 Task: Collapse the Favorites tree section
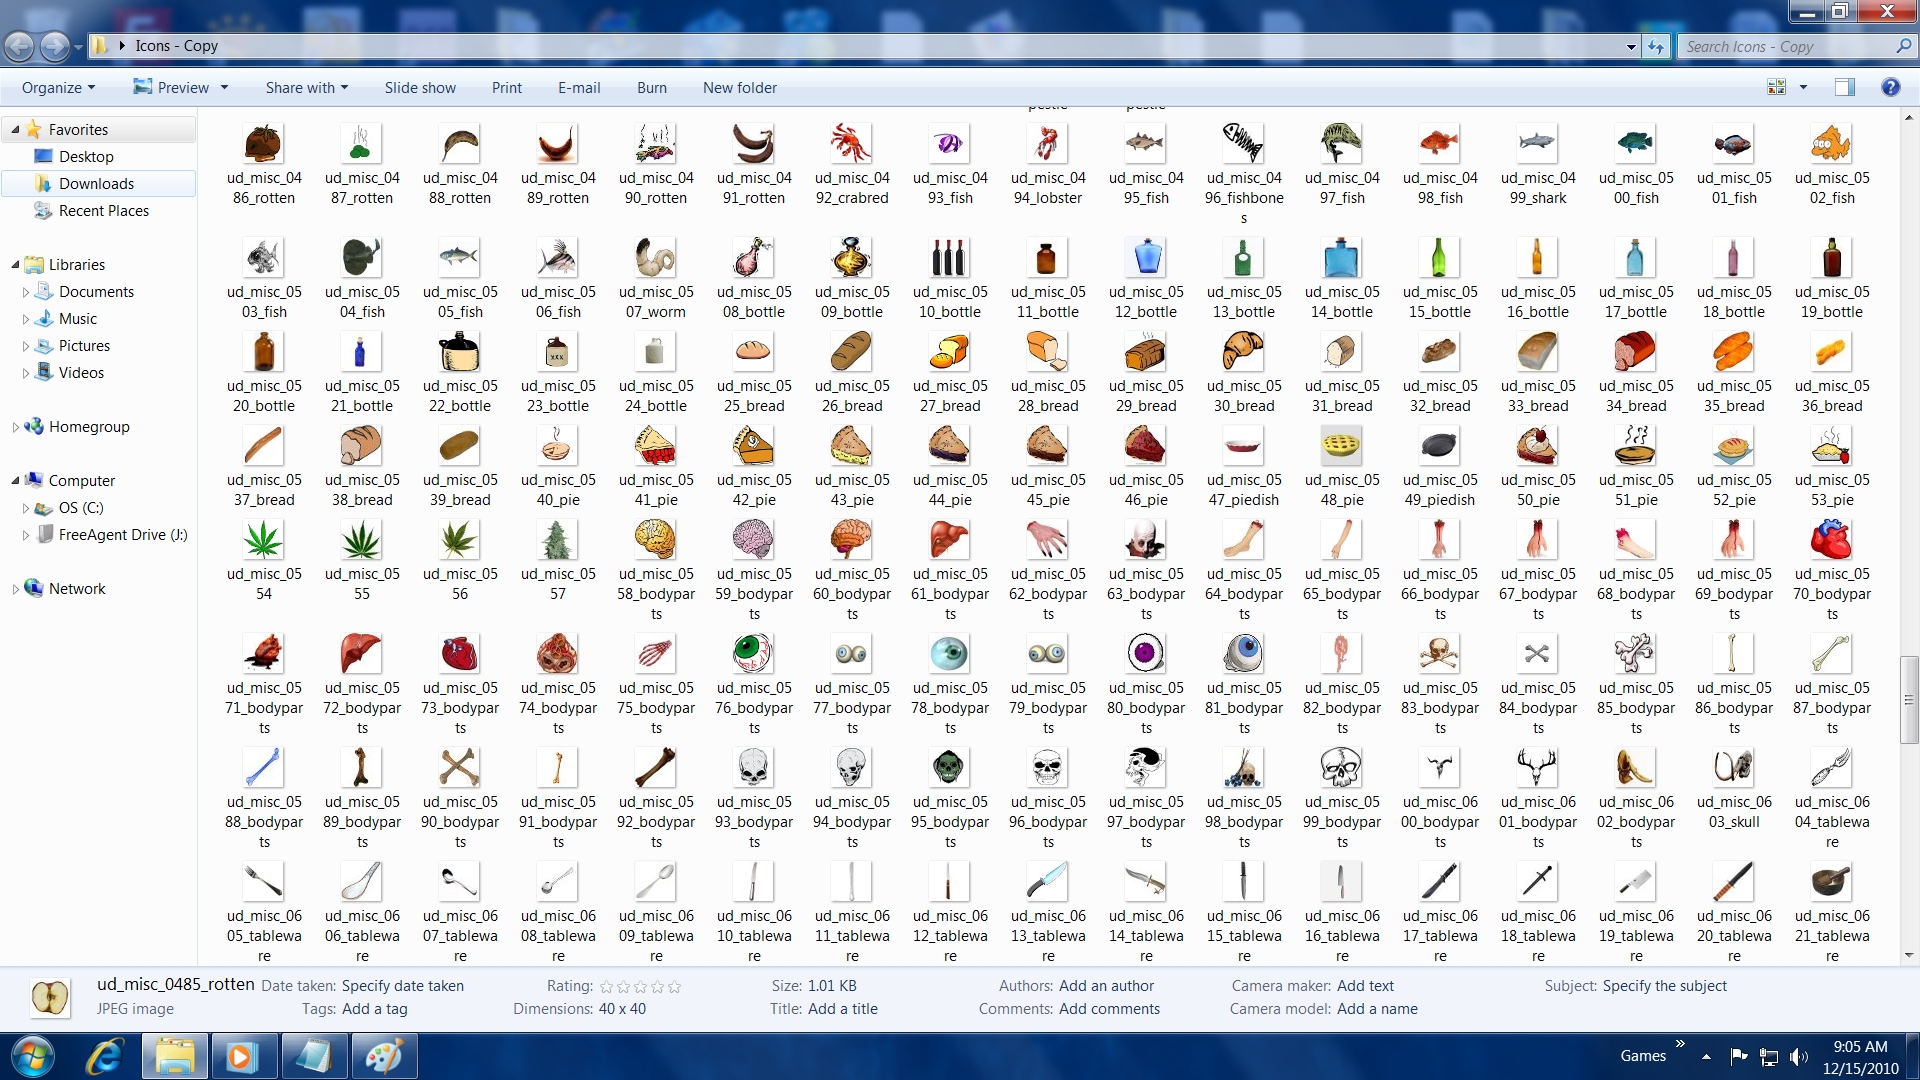tap(15, 130)
